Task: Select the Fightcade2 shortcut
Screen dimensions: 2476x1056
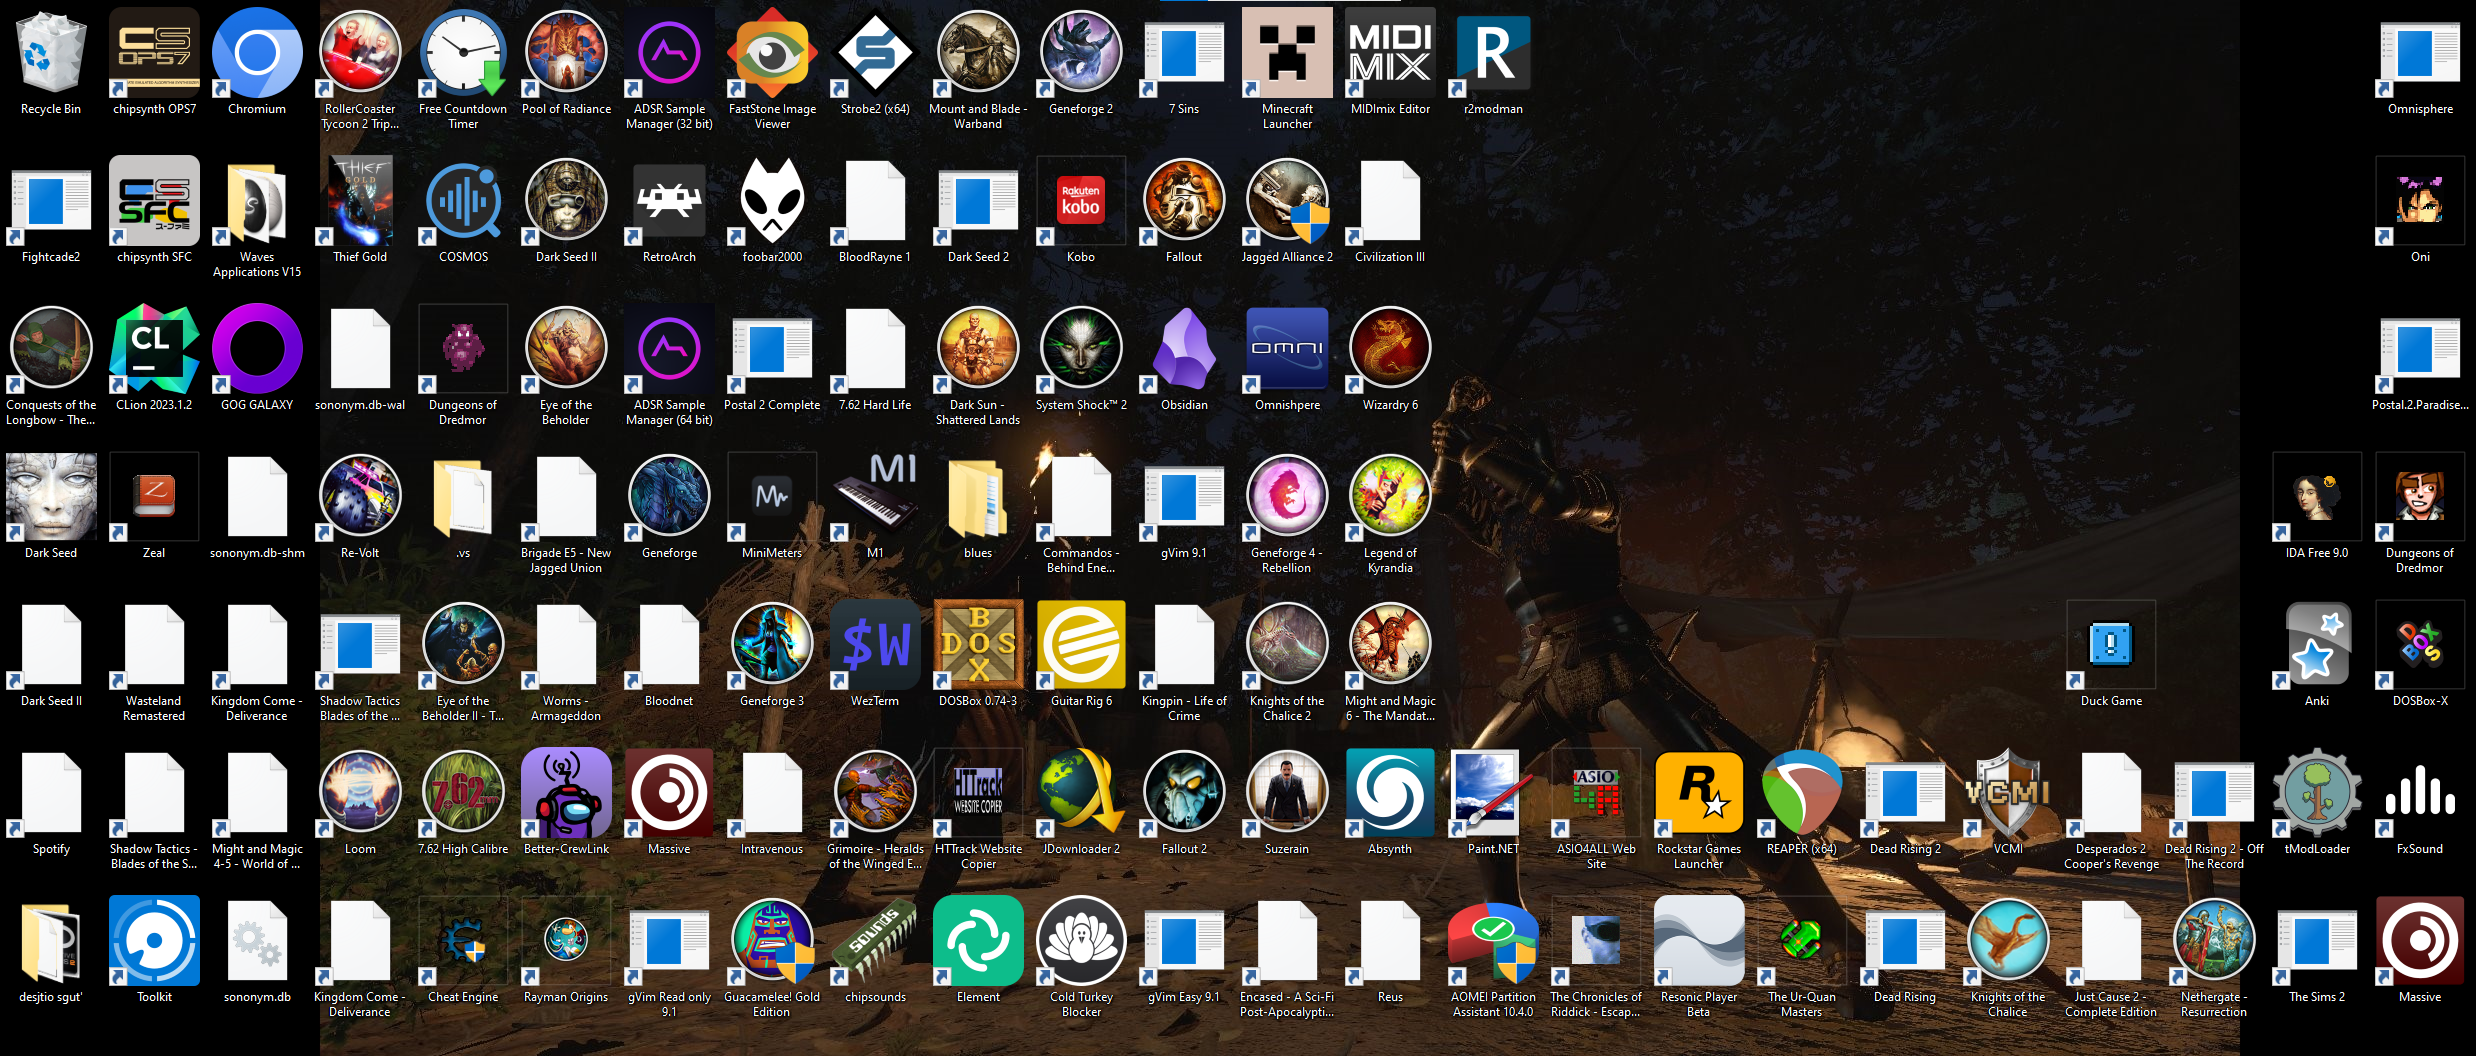Action: (51, 201)
